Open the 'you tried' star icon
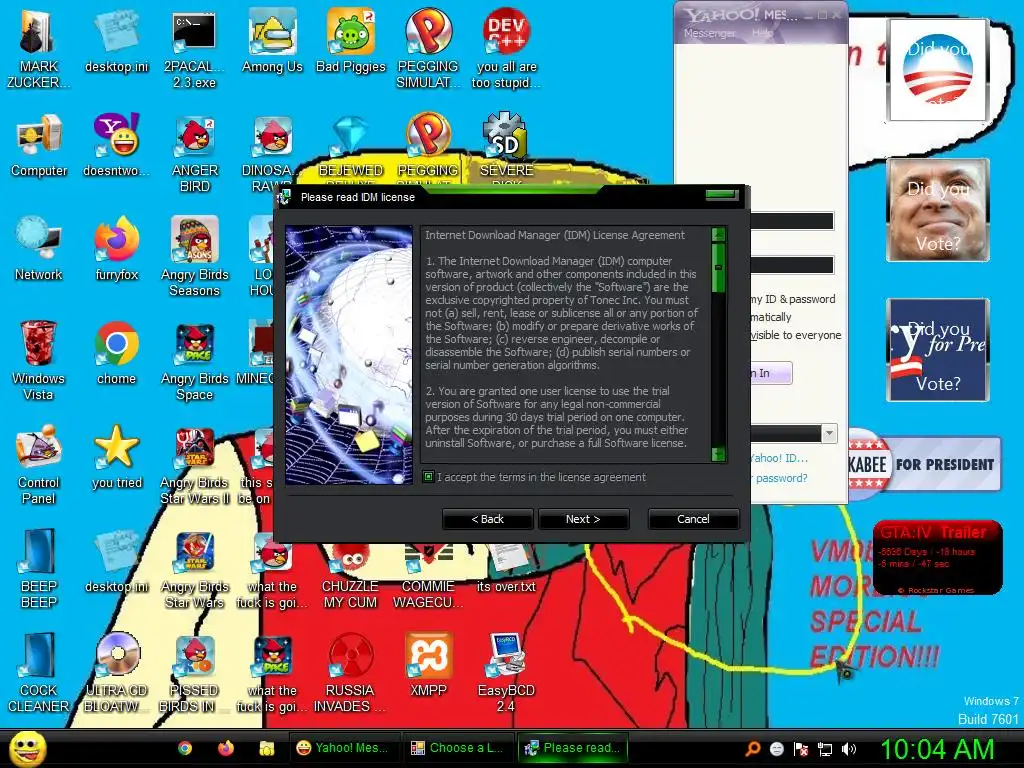Image resolution: width=1024 pixels, height=768 pixels. [116, 456]
